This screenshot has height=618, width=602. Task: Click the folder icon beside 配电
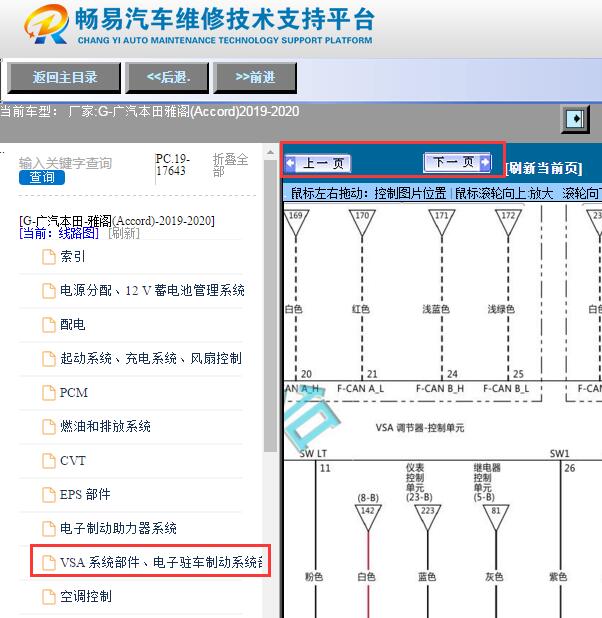point(49,325)
